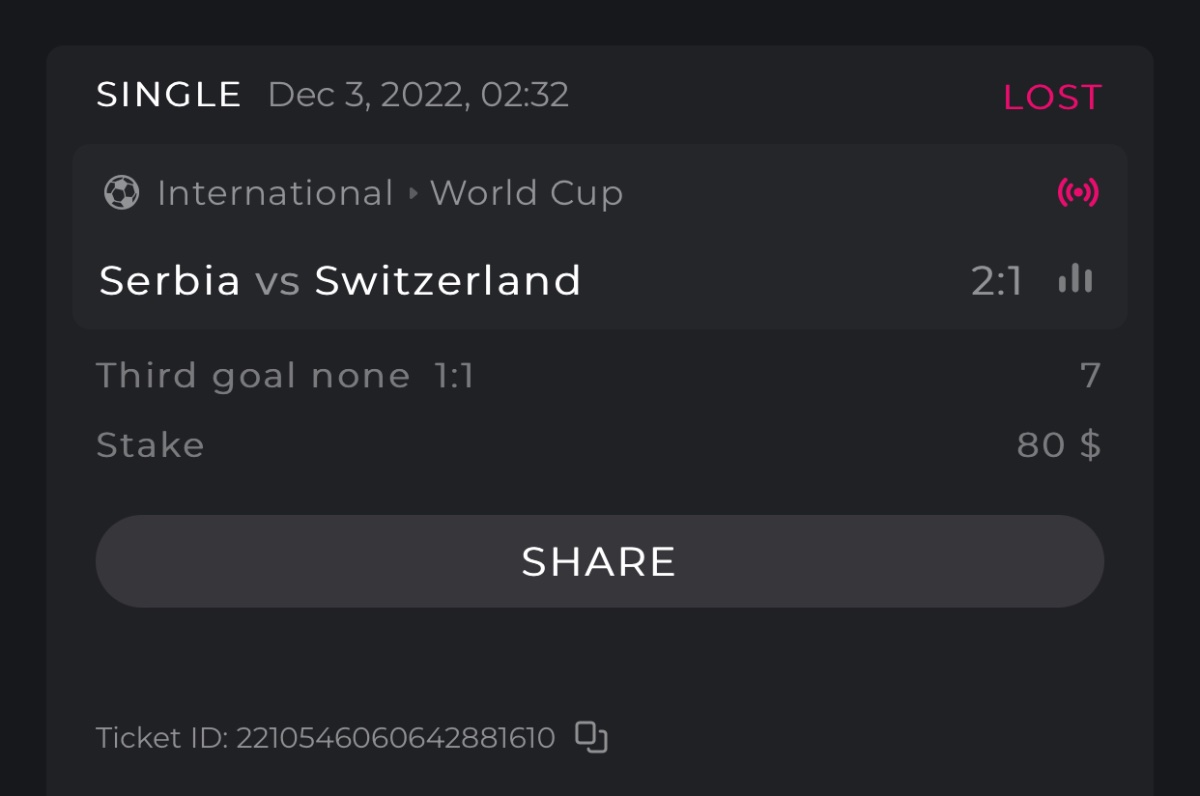Click the Serbia team name
The width and height of the screenshot is (1200, 796).
170,281
